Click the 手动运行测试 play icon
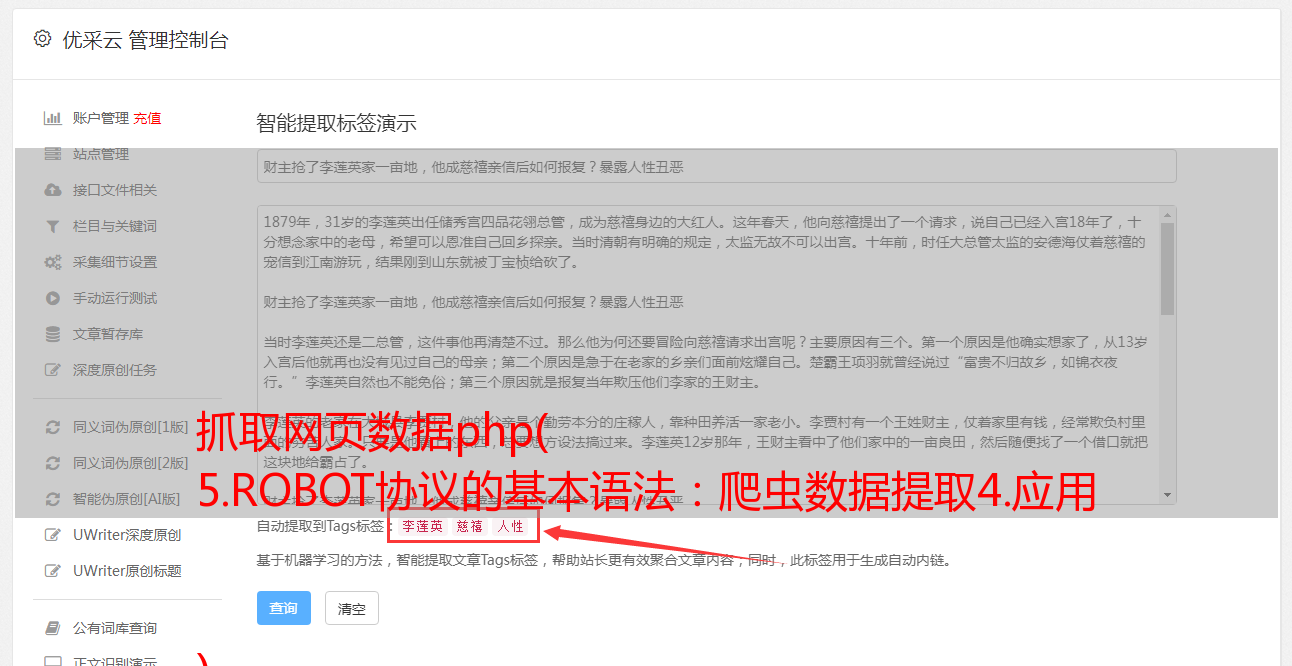The width and height of the screenshot is (1292, 666). point(53,298)
